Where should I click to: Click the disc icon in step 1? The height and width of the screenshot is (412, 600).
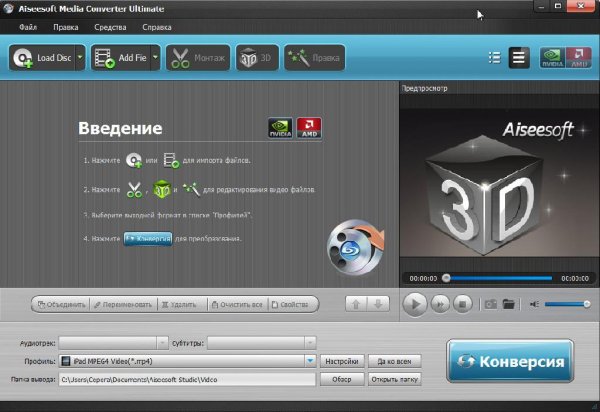point(134,160)
